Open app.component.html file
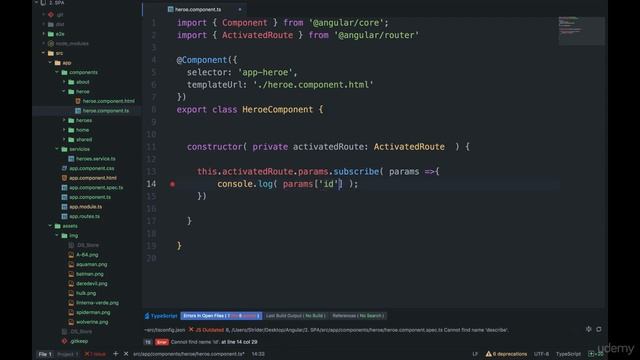Image resolution: width=640 pixels, height=360 pixels. (x=93, y=178)
